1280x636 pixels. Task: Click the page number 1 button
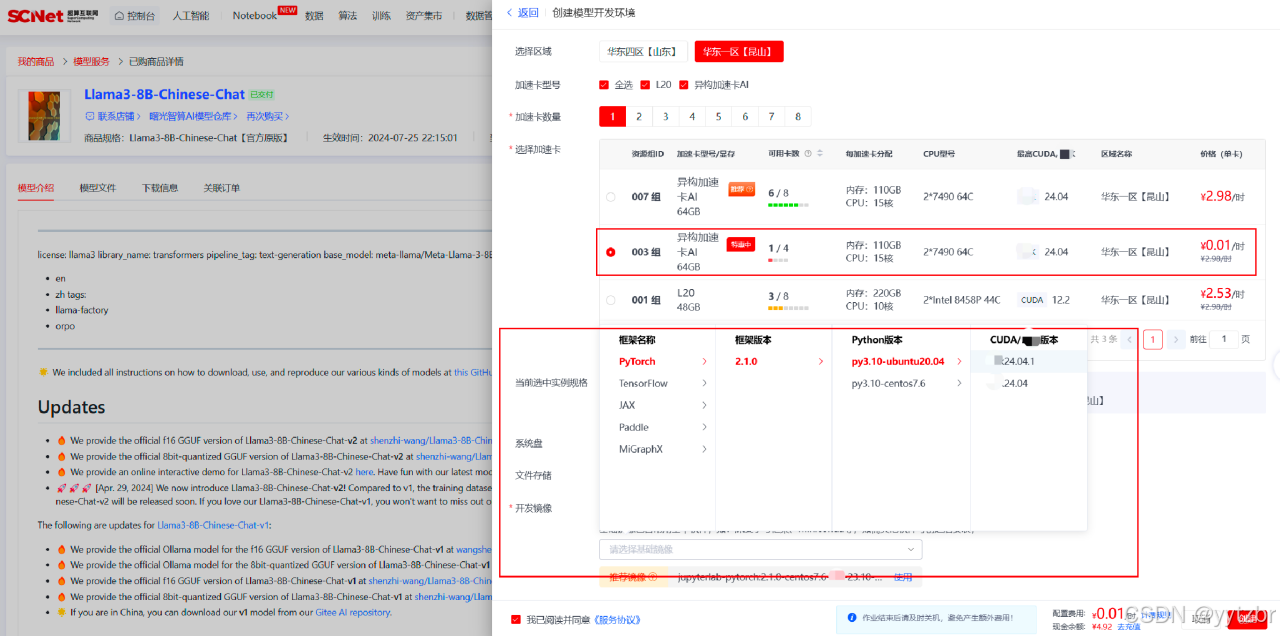pos(1153,339)
